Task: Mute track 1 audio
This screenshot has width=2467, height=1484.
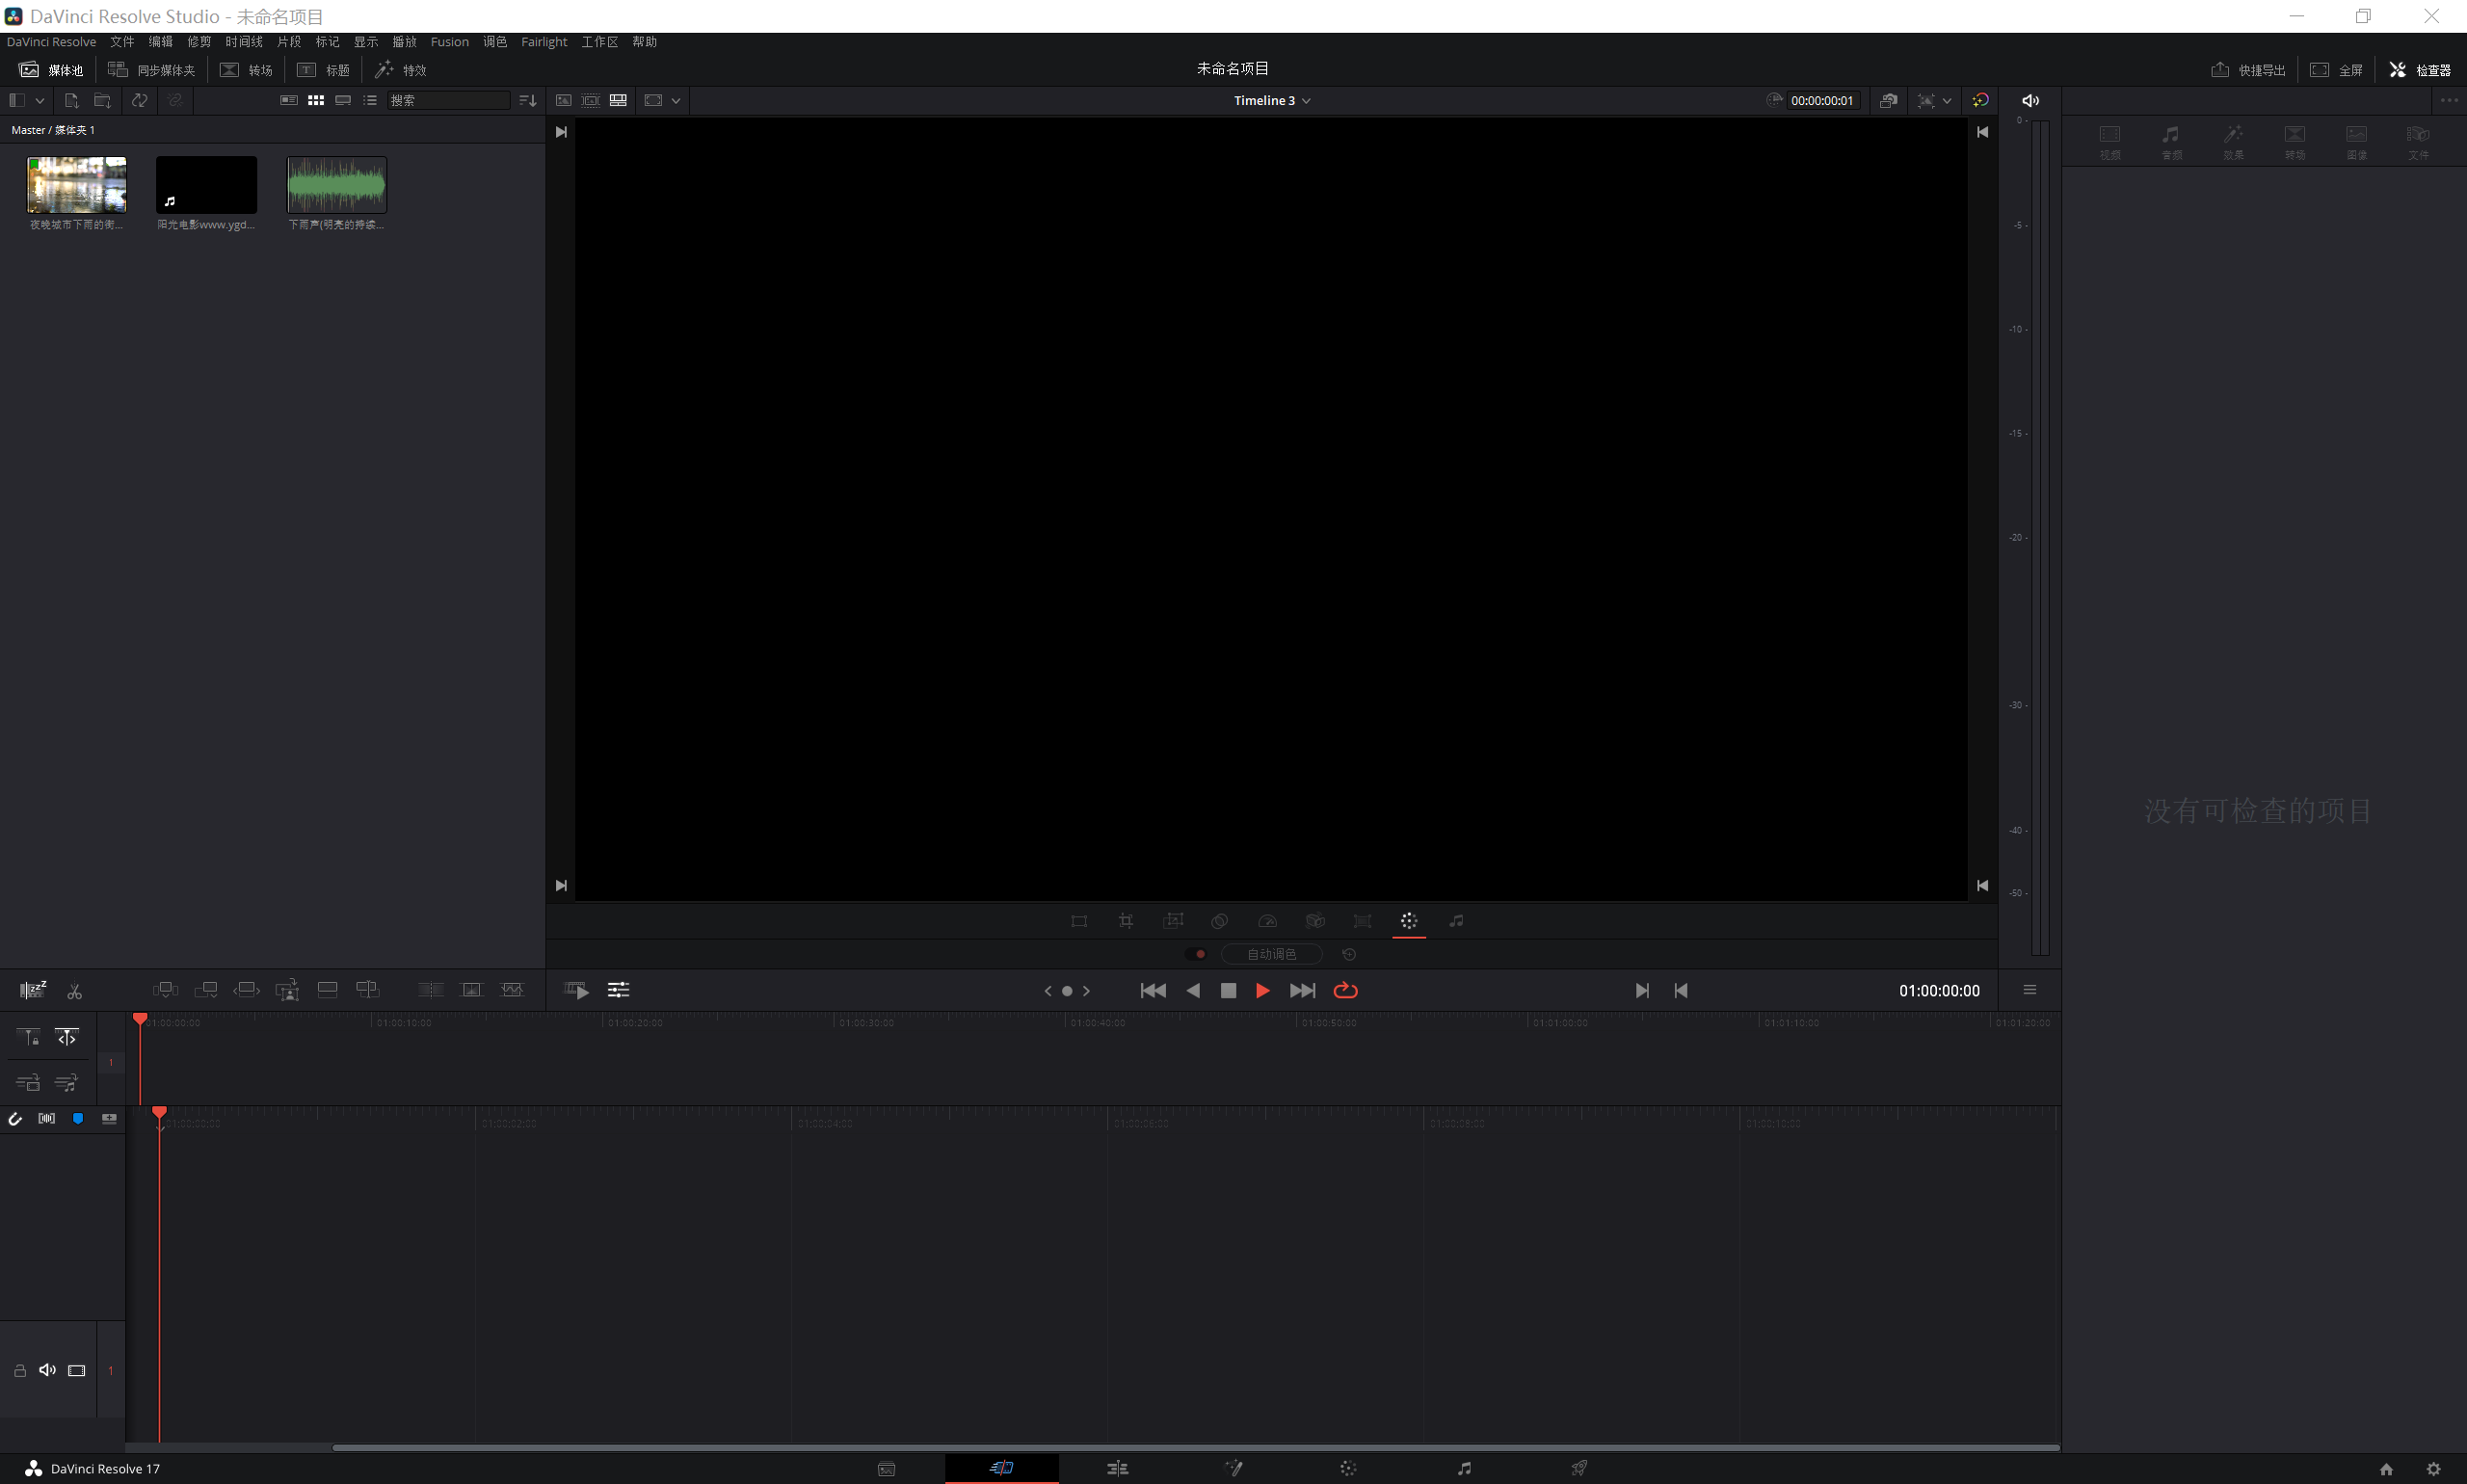Action: [x=47, y=1370]
